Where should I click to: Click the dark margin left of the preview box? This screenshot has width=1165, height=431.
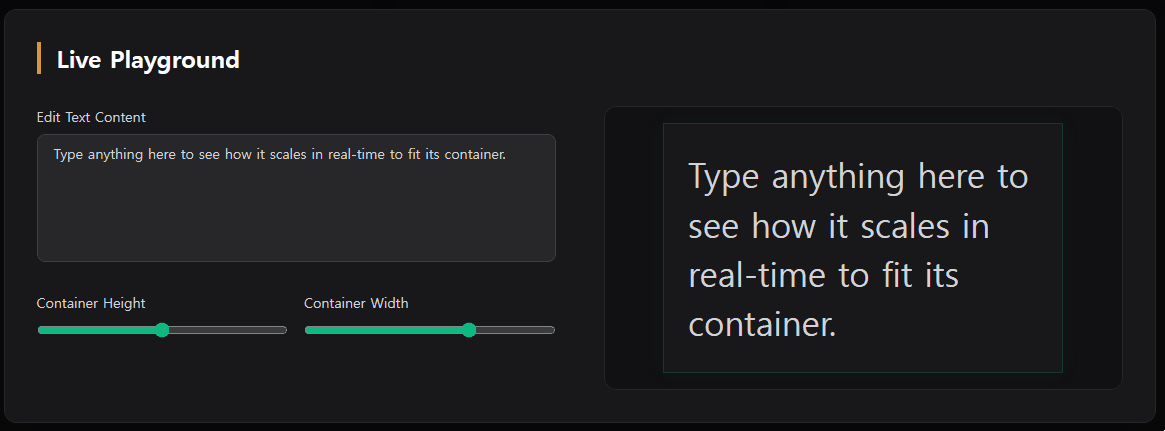[x=634, y=248]
